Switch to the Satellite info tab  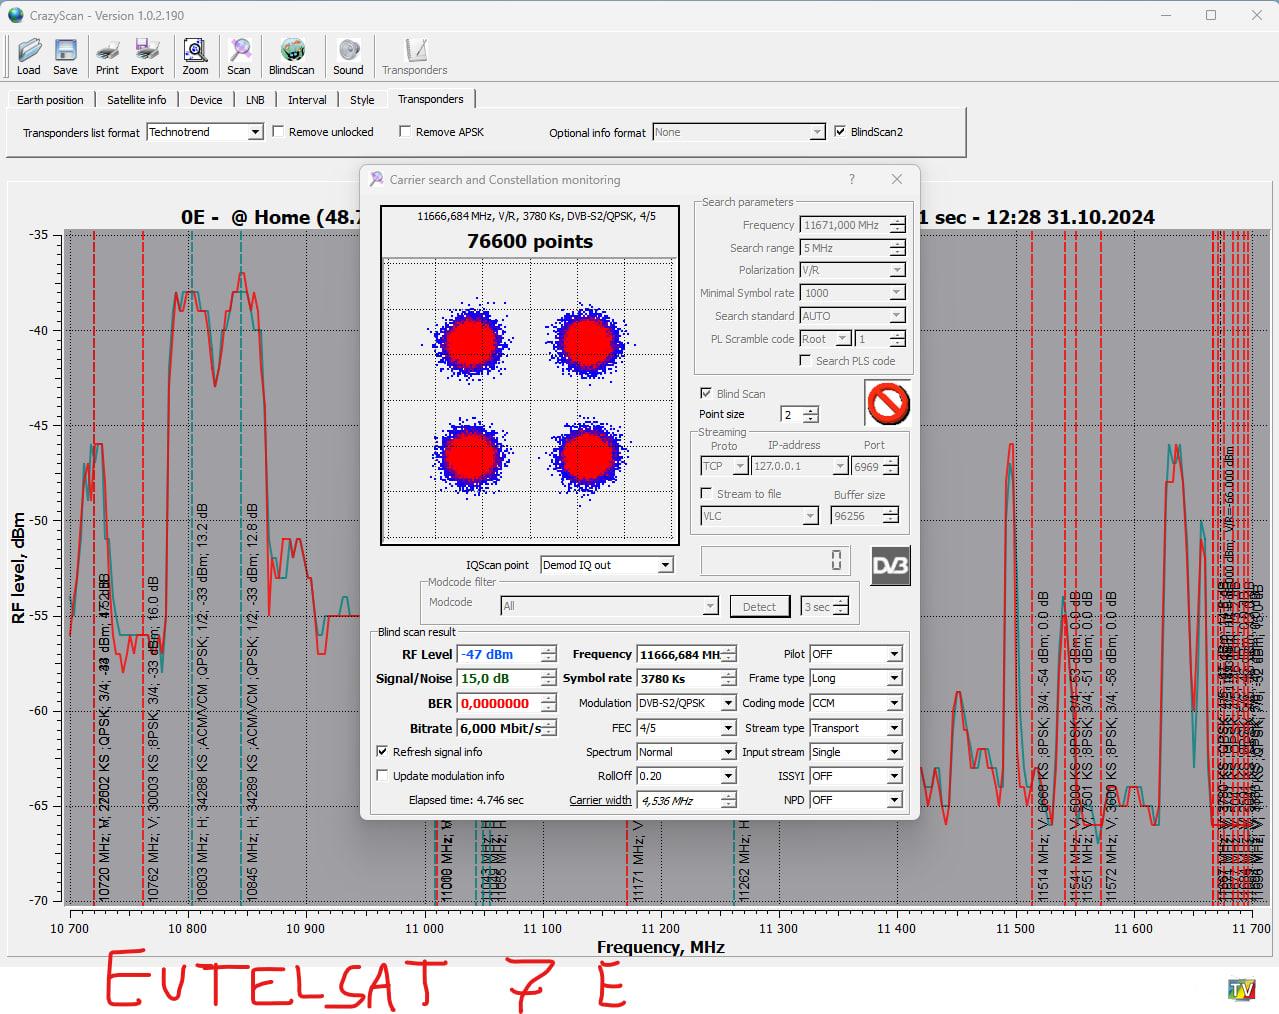coord(137,100)
